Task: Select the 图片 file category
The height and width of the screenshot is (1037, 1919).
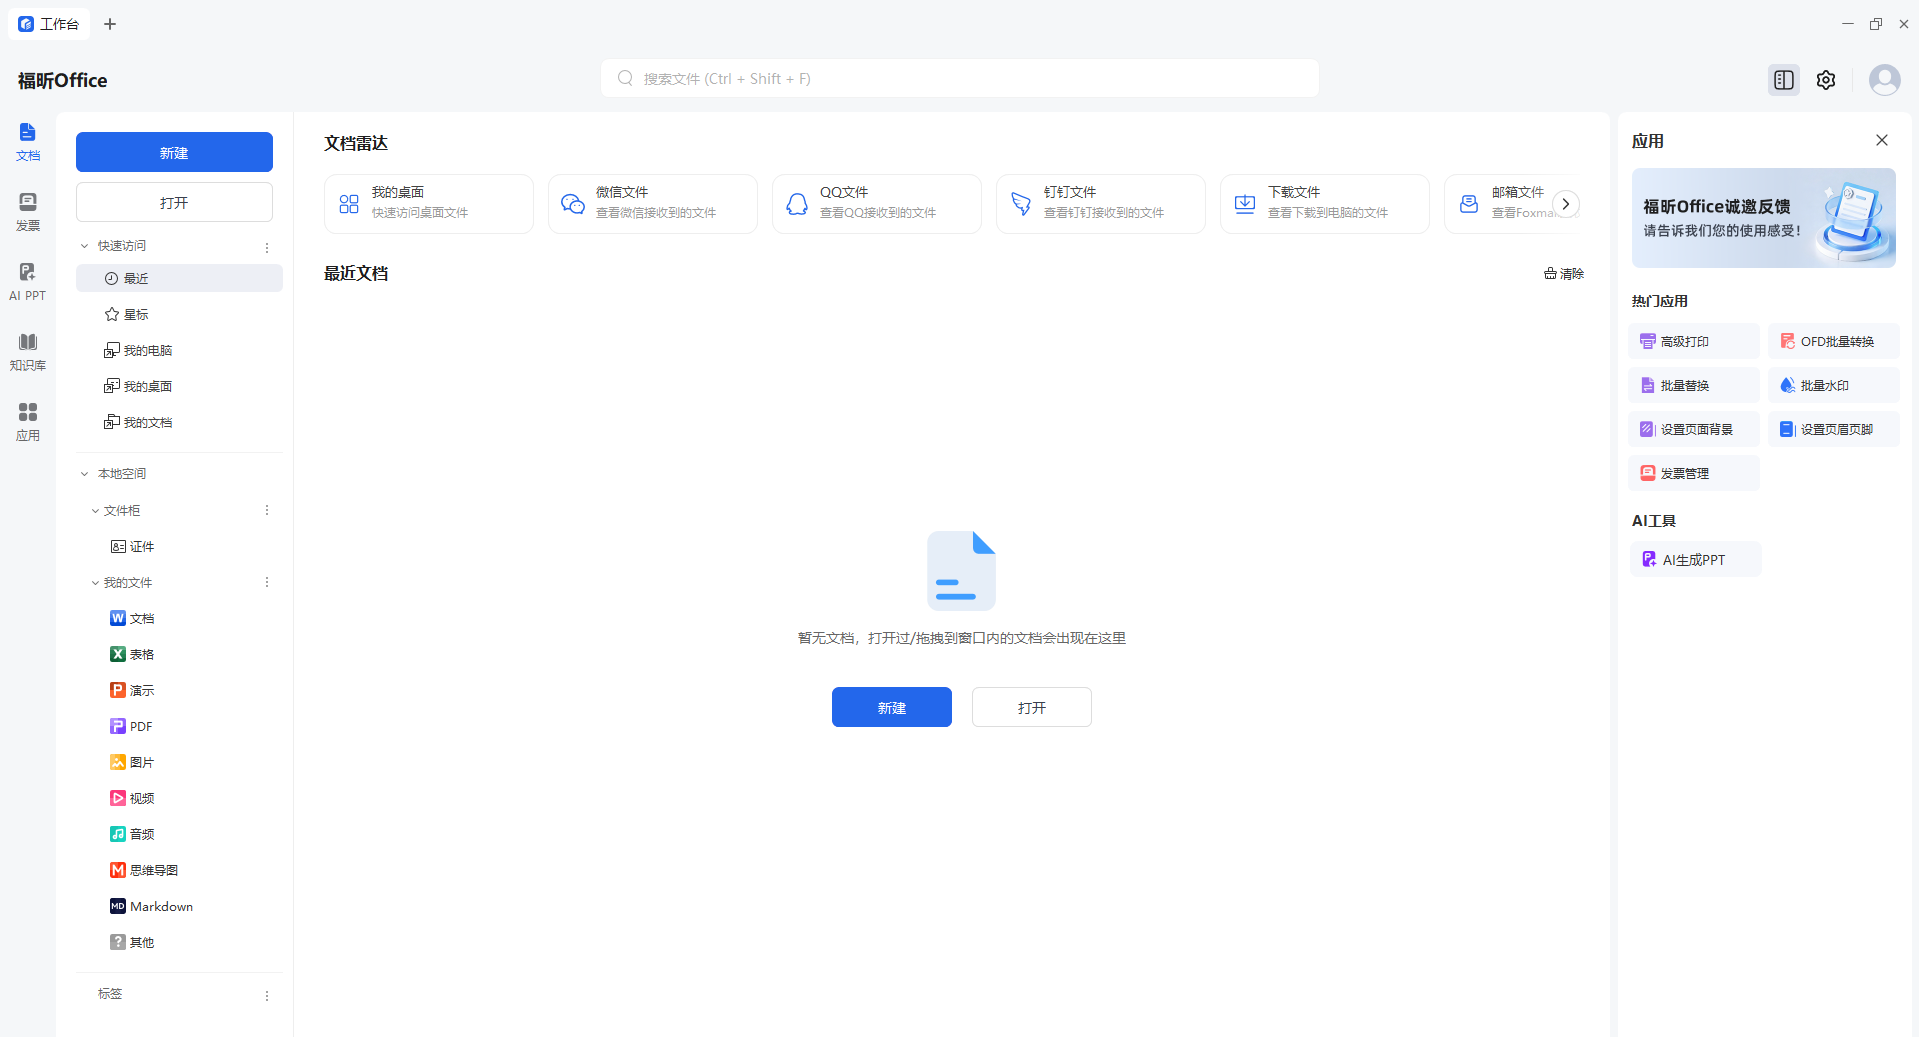Action: (x=179, y=762)
